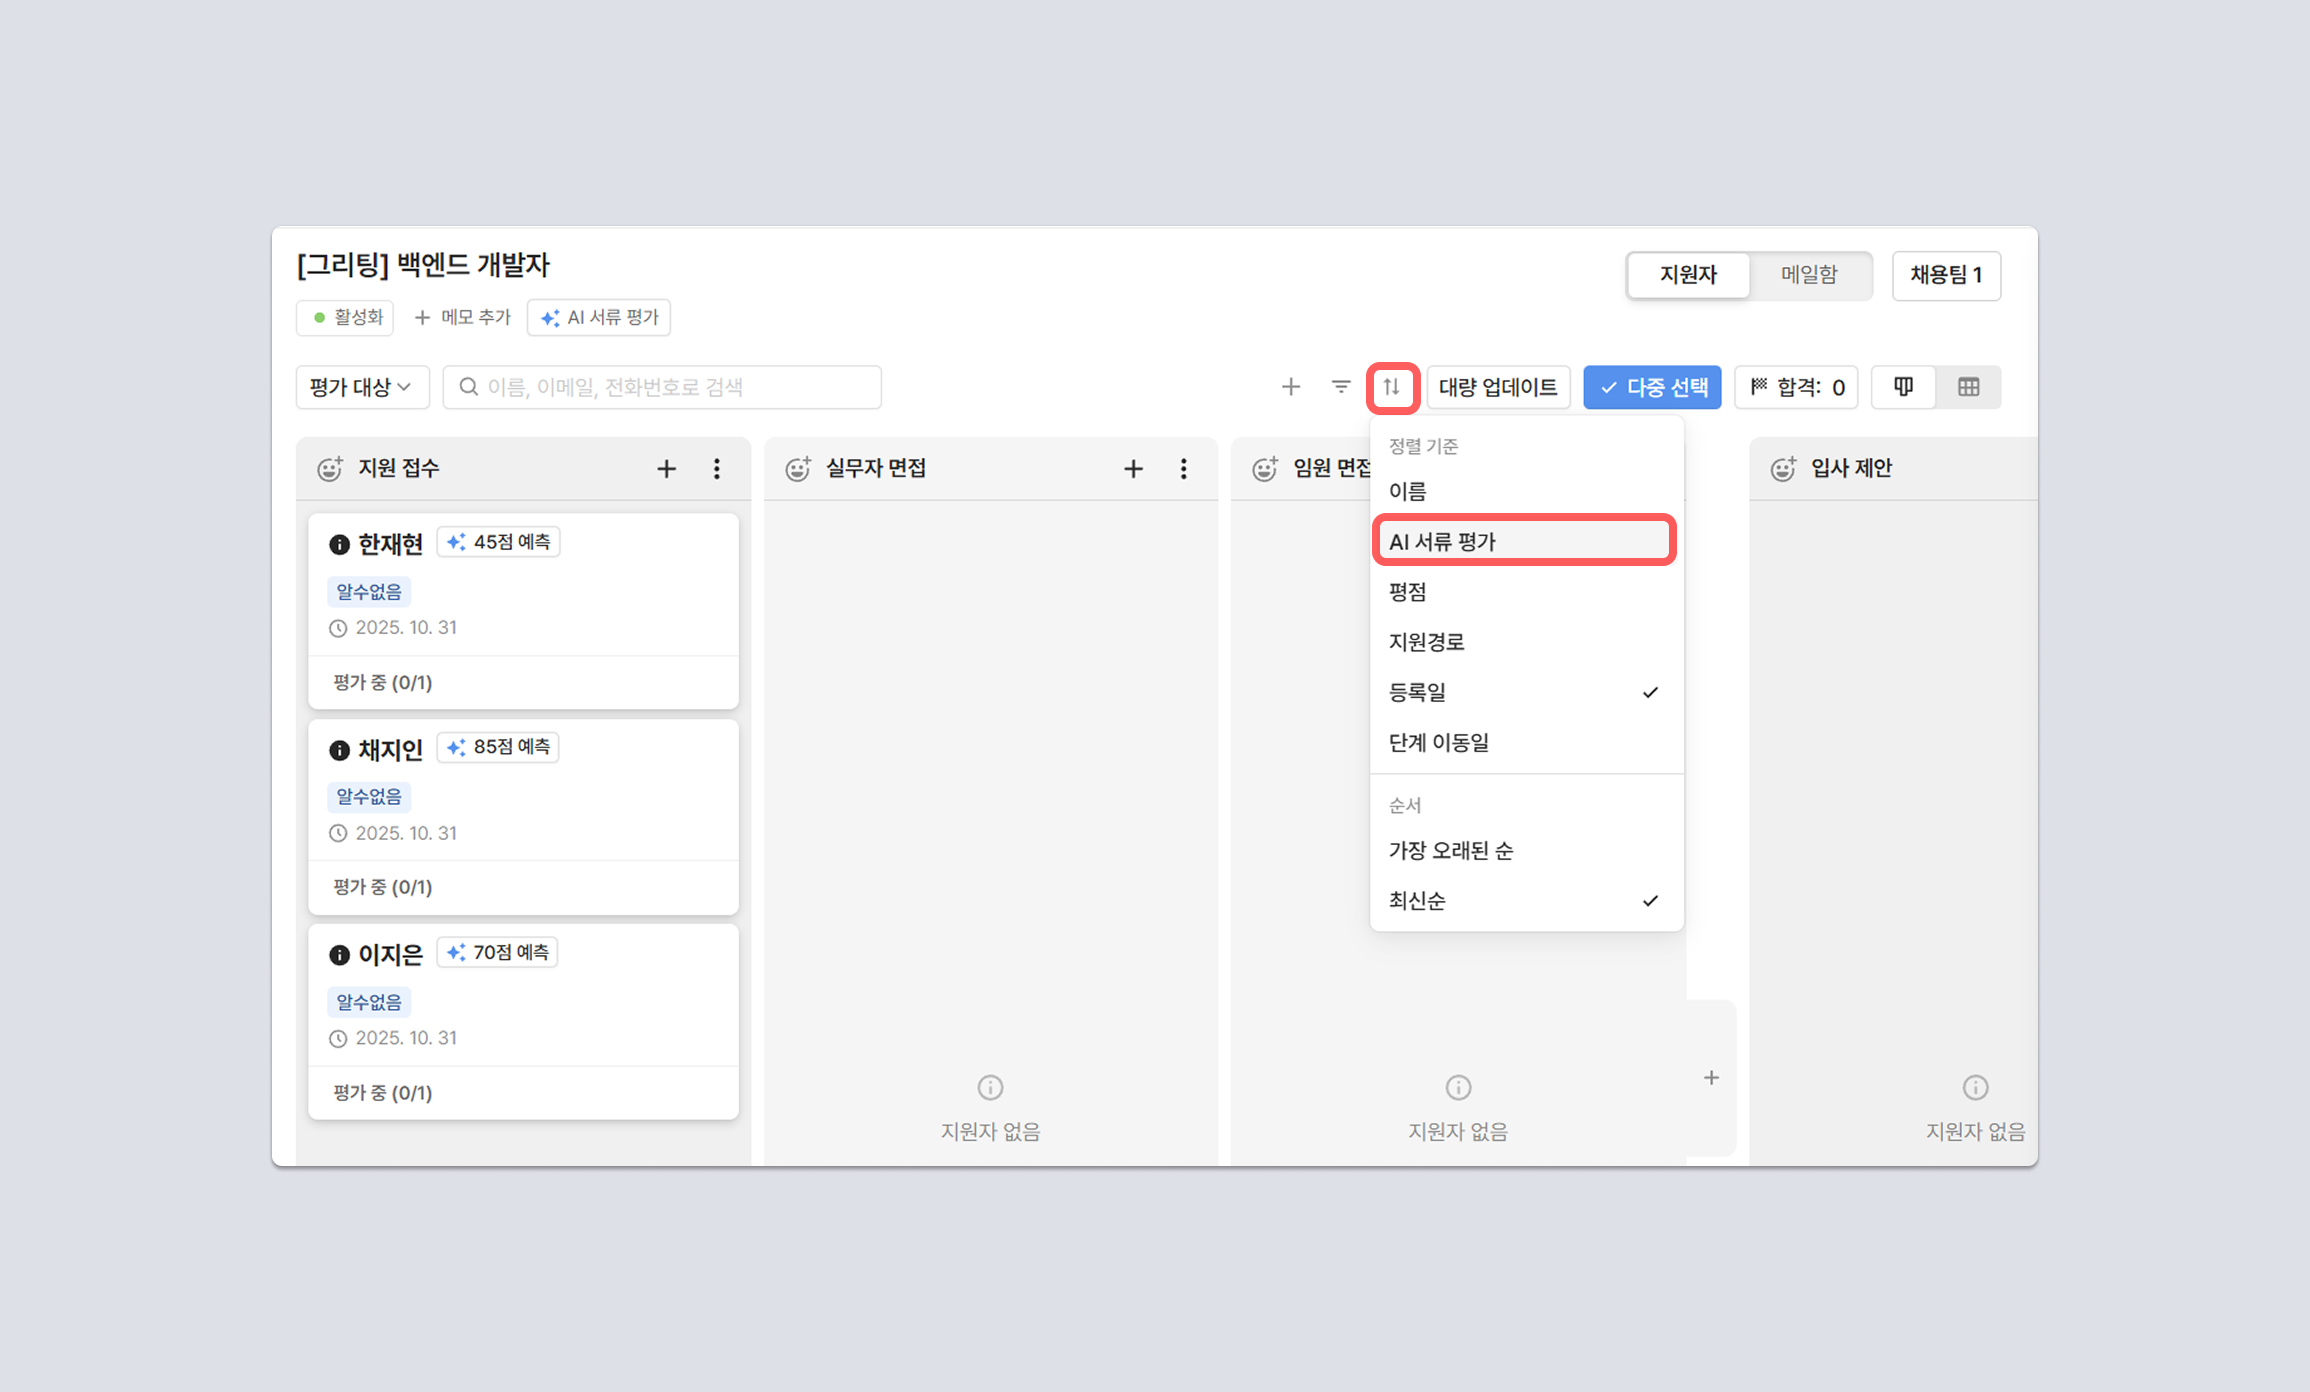Click emoji icon next to 입사 제안
Image resolution: width=2310 pixels, height=1392 pixels.
(1783, 469)
